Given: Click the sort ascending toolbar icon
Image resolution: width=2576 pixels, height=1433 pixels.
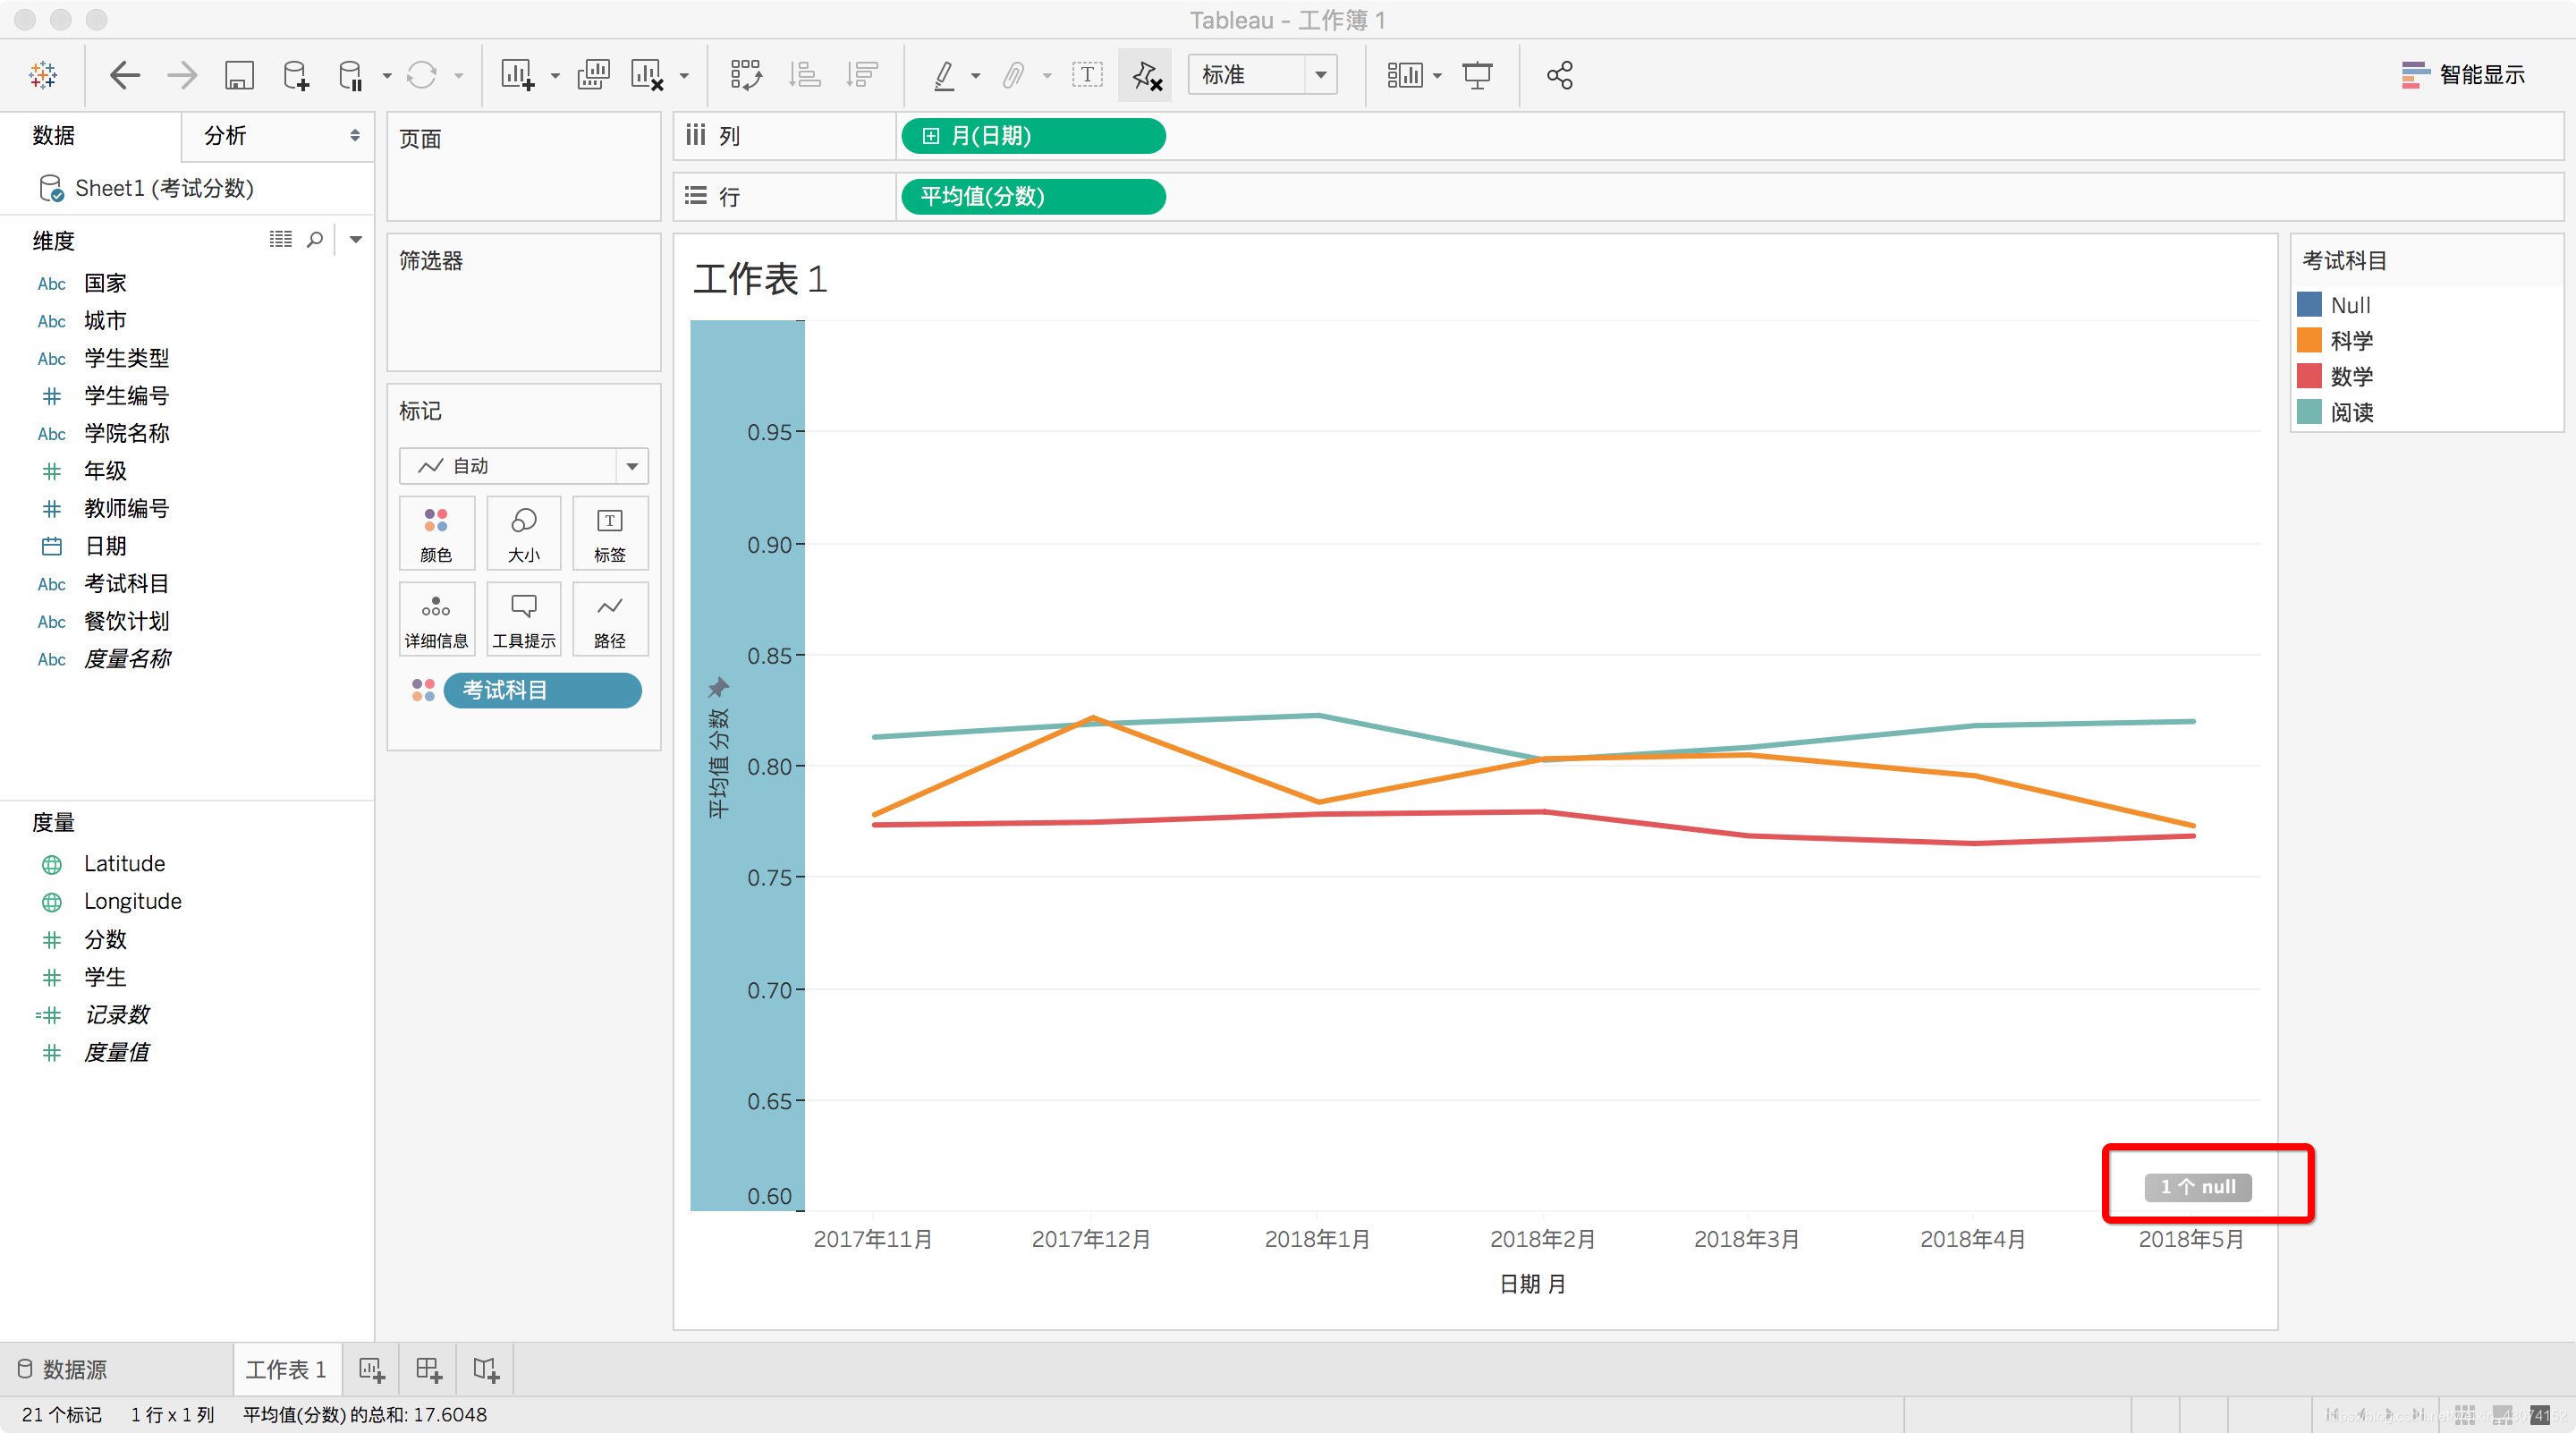Looking at the screenshot, I should [804, 75].
